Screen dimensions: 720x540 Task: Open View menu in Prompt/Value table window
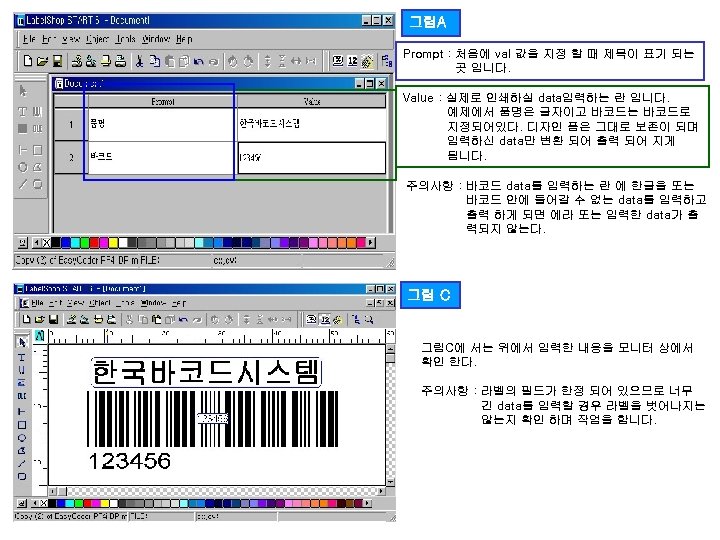(70, 39)
